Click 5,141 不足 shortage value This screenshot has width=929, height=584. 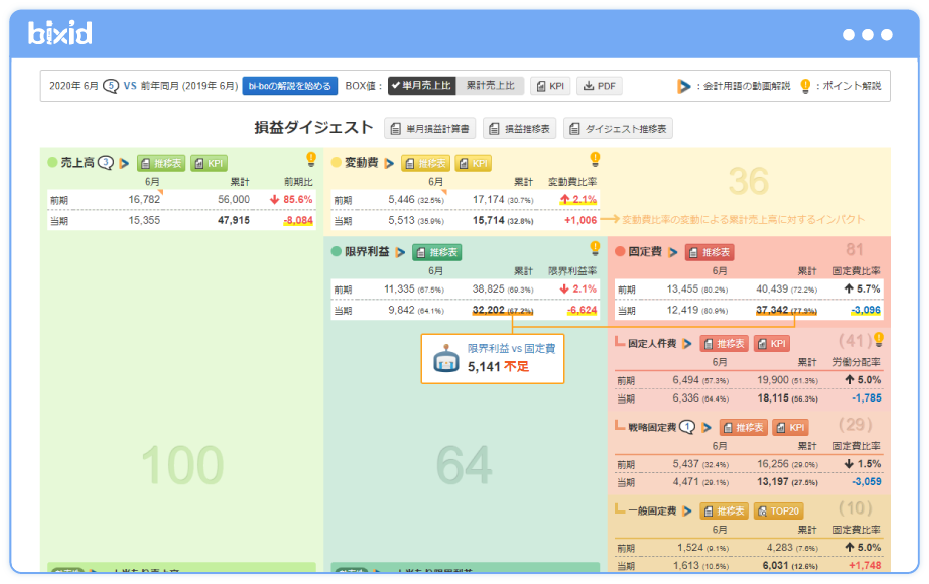[498, 367]
